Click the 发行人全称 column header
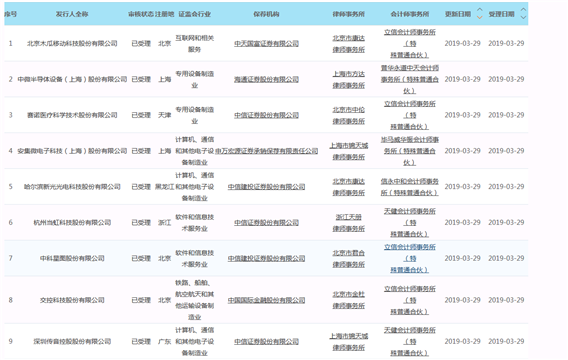This screenshot has width=568, height=360. pyautogui.click(x=72, y=14)
